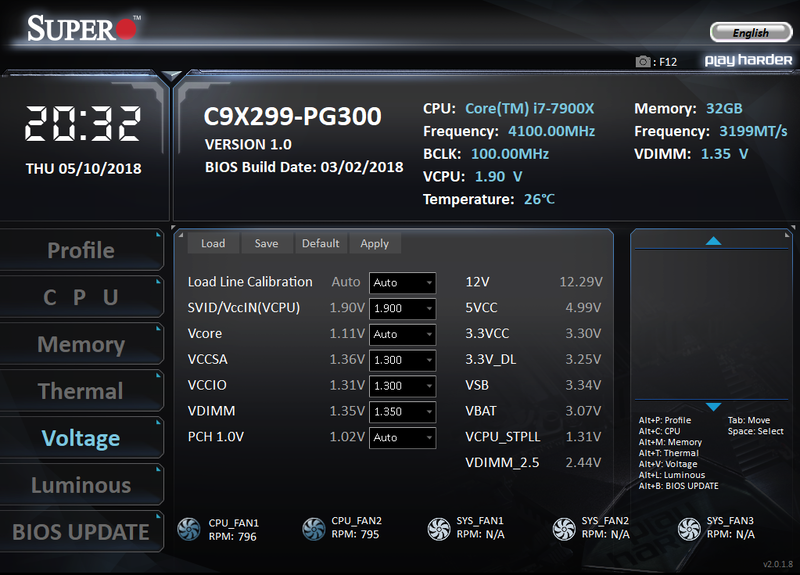
Task: Click the CPU_FAN2 RPM 795 reading
Action: tap(355, 534)
